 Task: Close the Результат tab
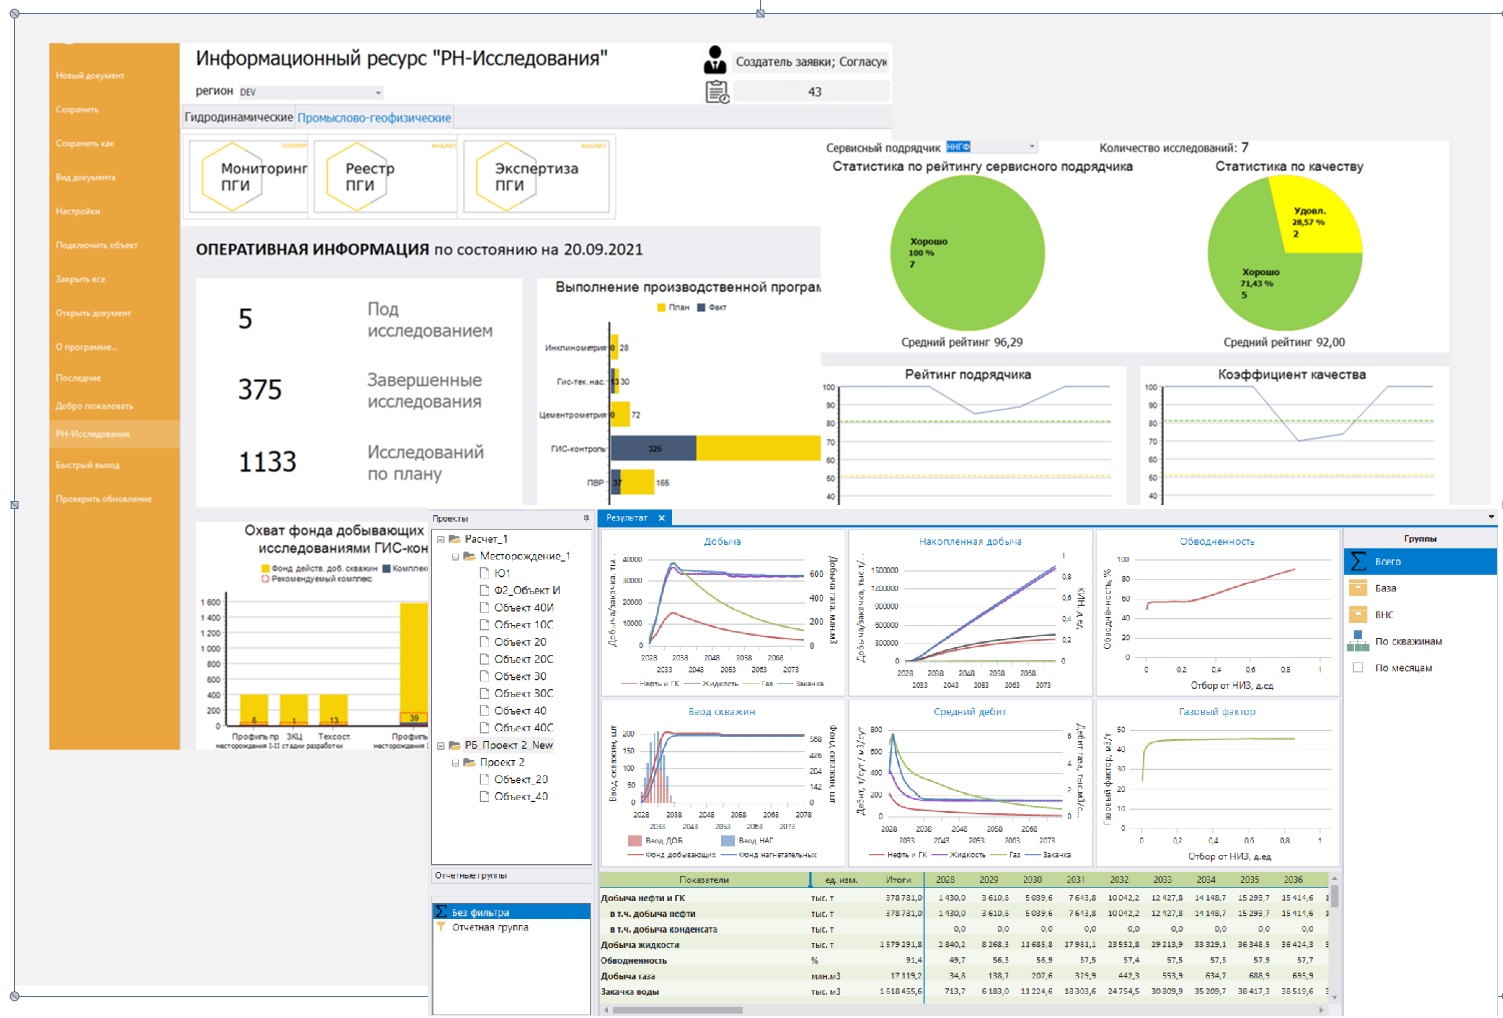[661, 518]
